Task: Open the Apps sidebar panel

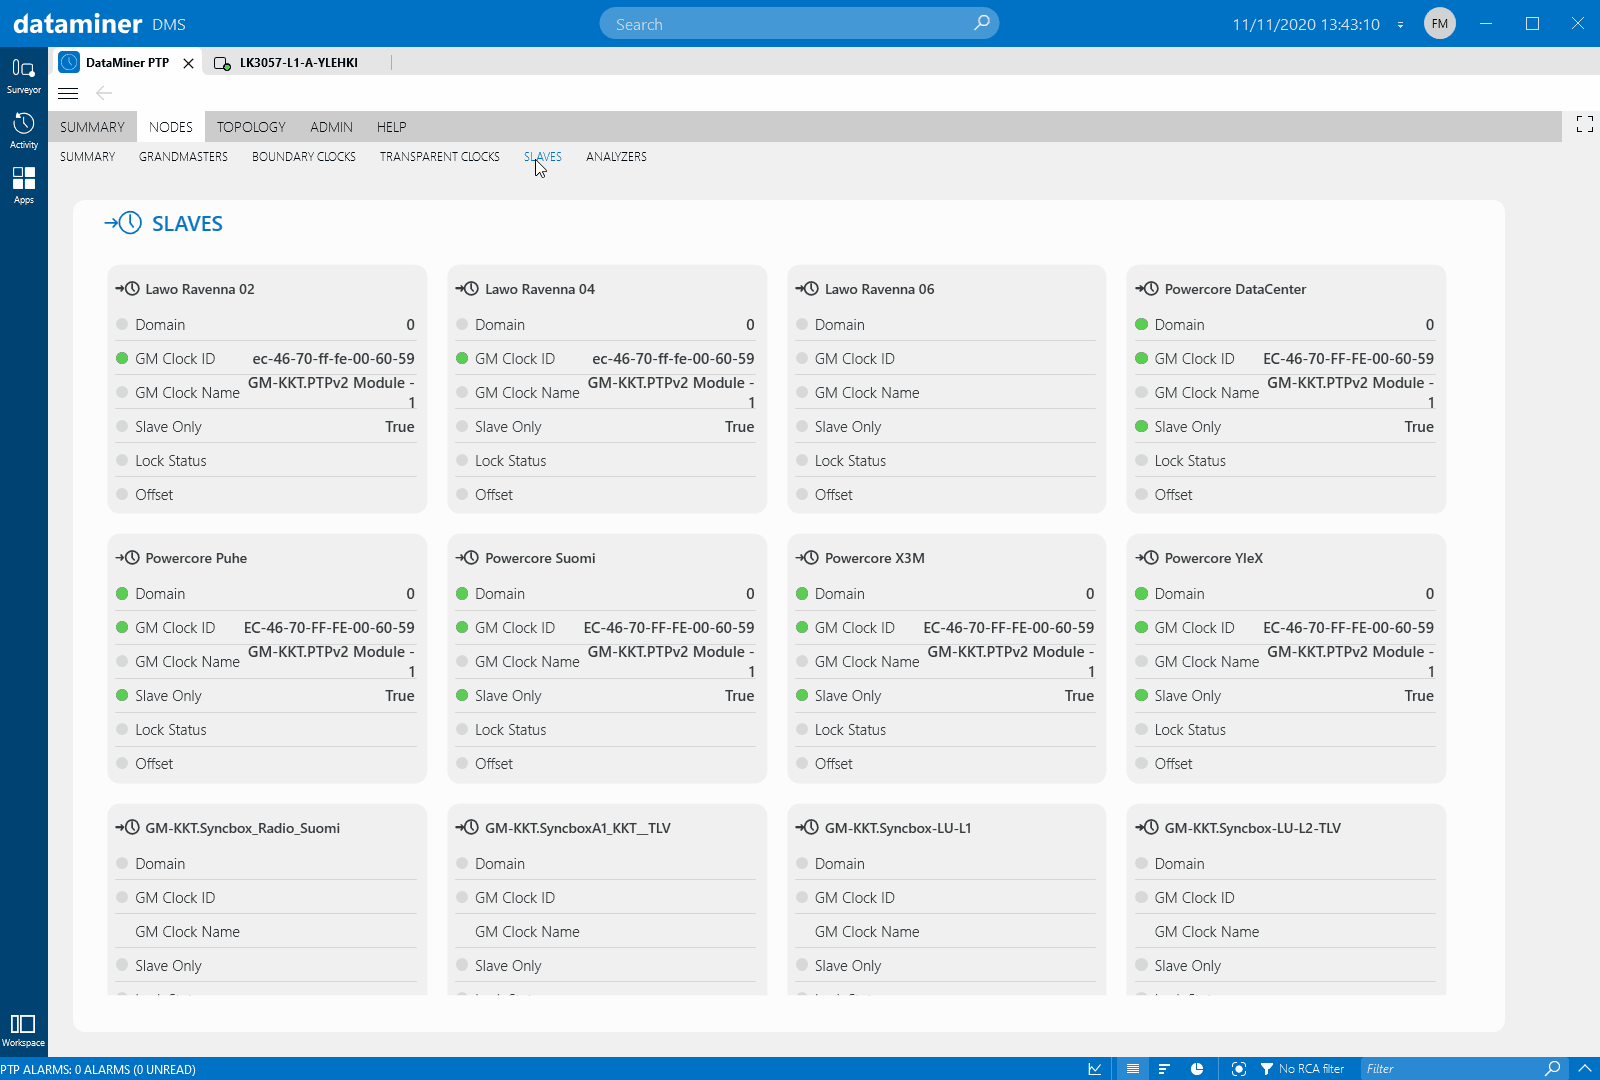Action: pyautogui.click(x=23, y=186)
